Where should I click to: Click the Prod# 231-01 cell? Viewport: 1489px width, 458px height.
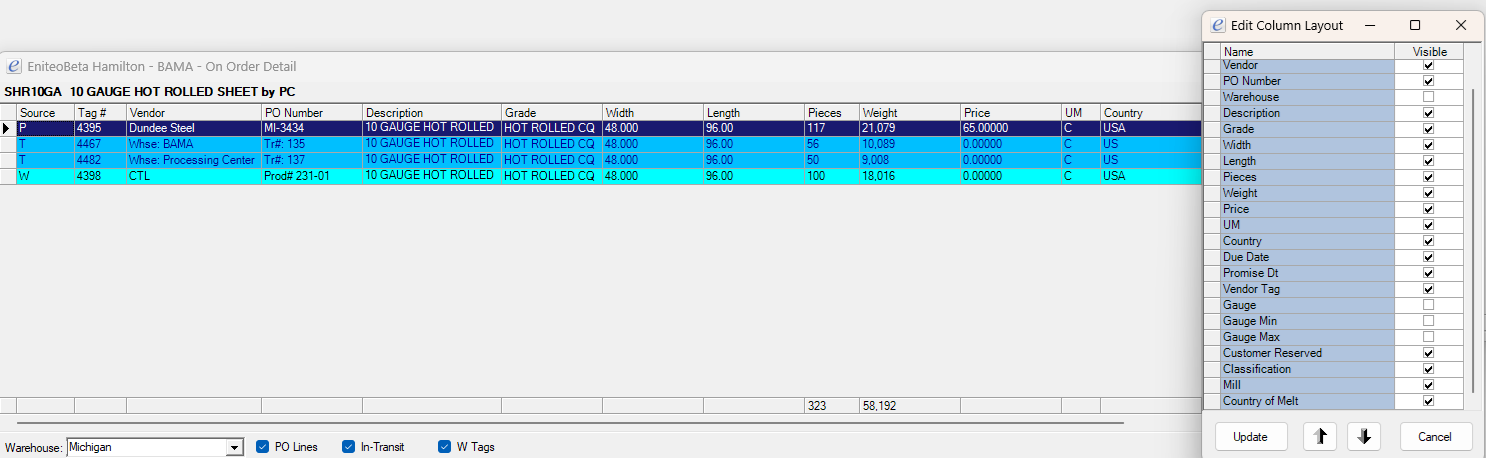tap(312, 176)
